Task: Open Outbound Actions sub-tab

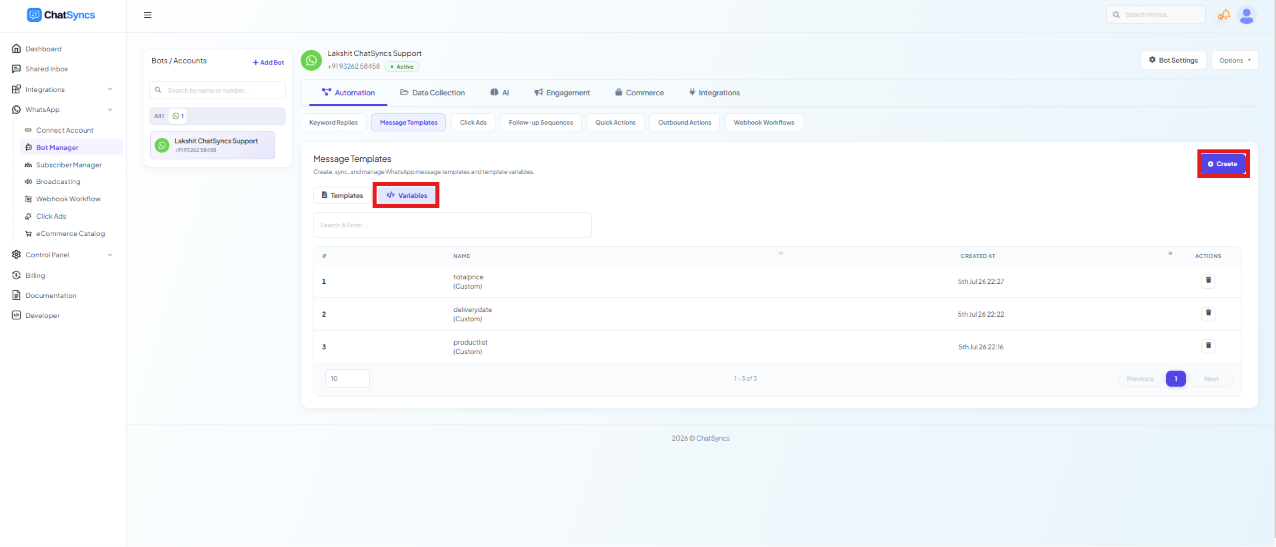Action: [685, 122]
